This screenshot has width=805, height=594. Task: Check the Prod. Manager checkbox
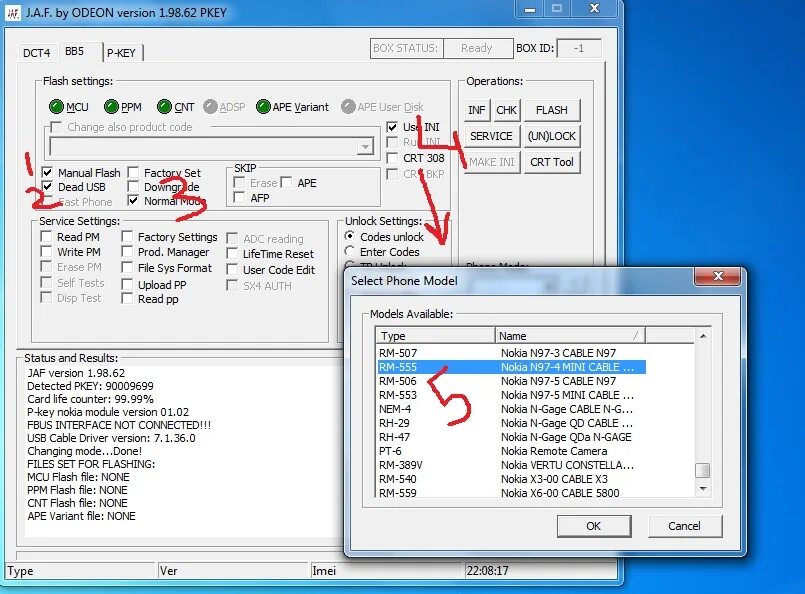[127, 252]
